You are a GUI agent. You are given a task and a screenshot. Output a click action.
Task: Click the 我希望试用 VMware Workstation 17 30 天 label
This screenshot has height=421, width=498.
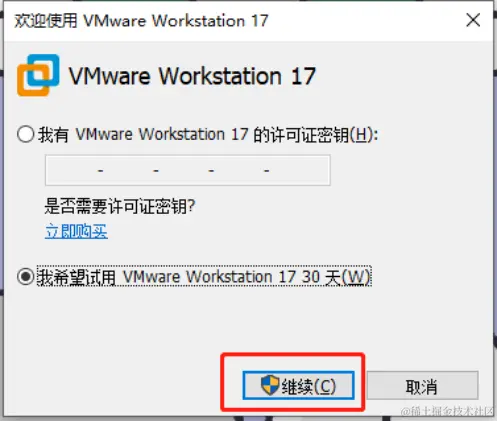[204, 277]
